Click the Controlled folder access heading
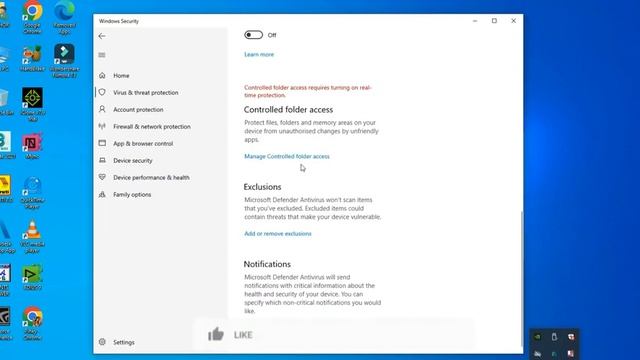This screenshot has width=640, height=360. tap(288, 110)
